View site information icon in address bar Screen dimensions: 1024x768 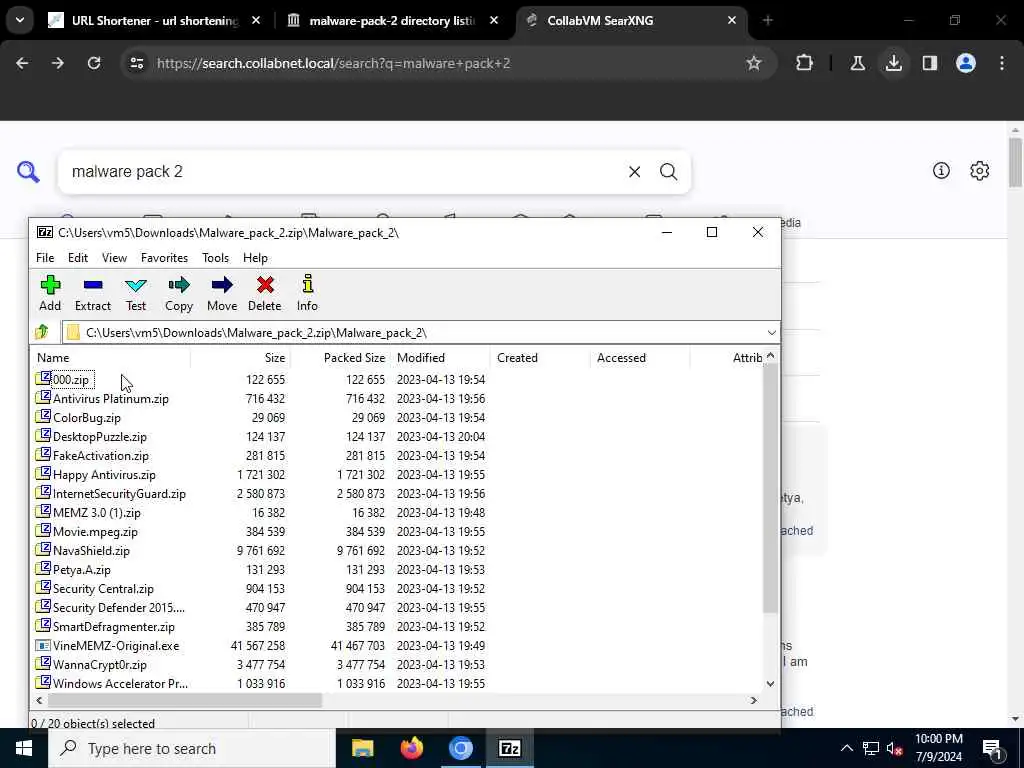tap(137, 63)
